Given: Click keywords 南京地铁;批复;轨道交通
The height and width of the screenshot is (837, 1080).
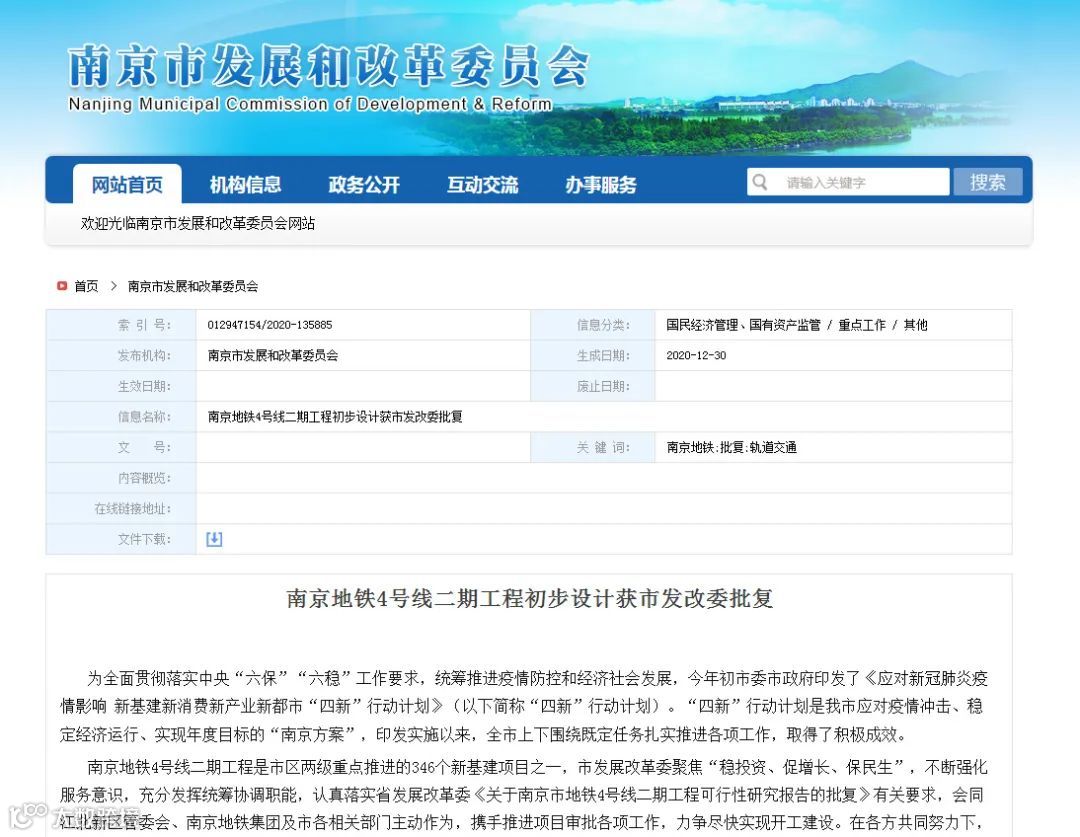Looking at the screenshot, I should click(x=731, y=447).
